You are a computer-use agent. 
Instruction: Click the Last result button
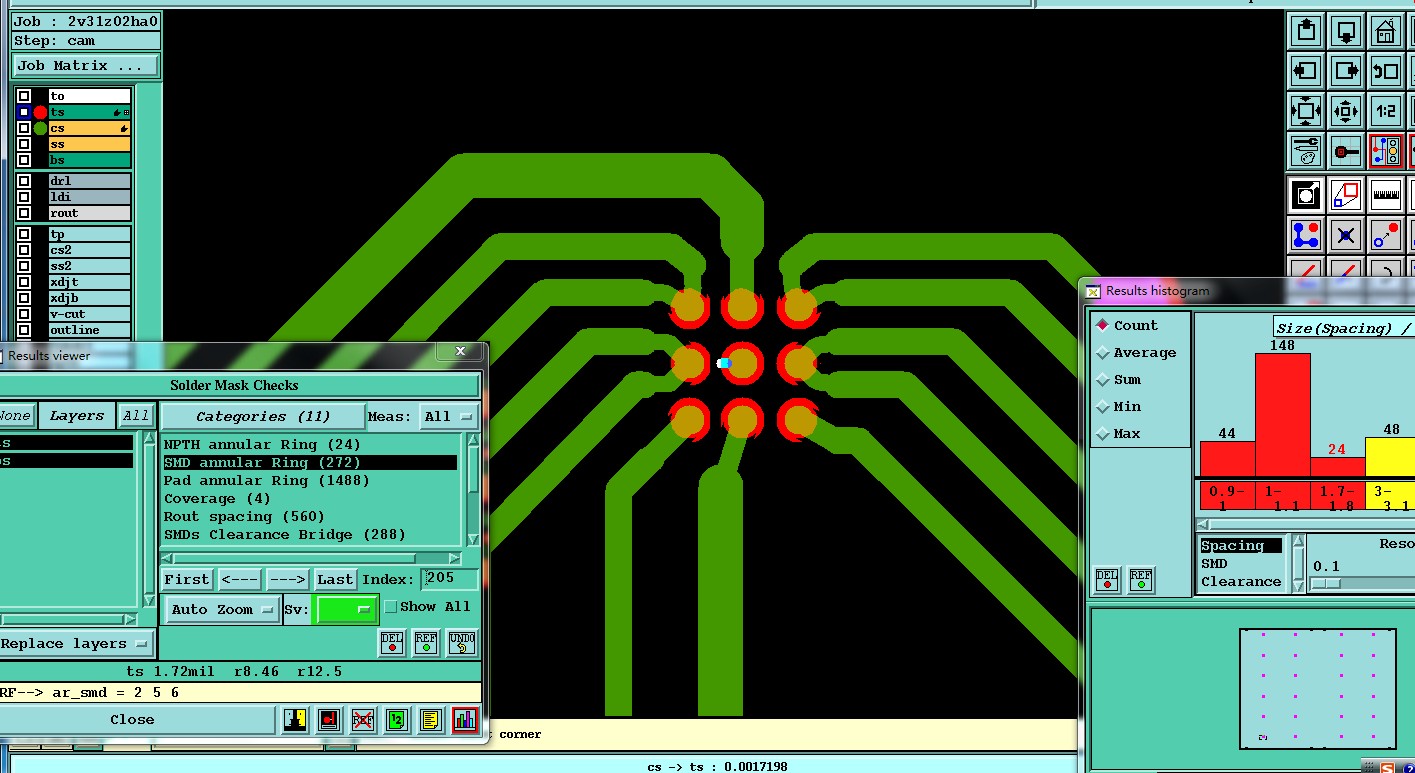coord(335,579)
